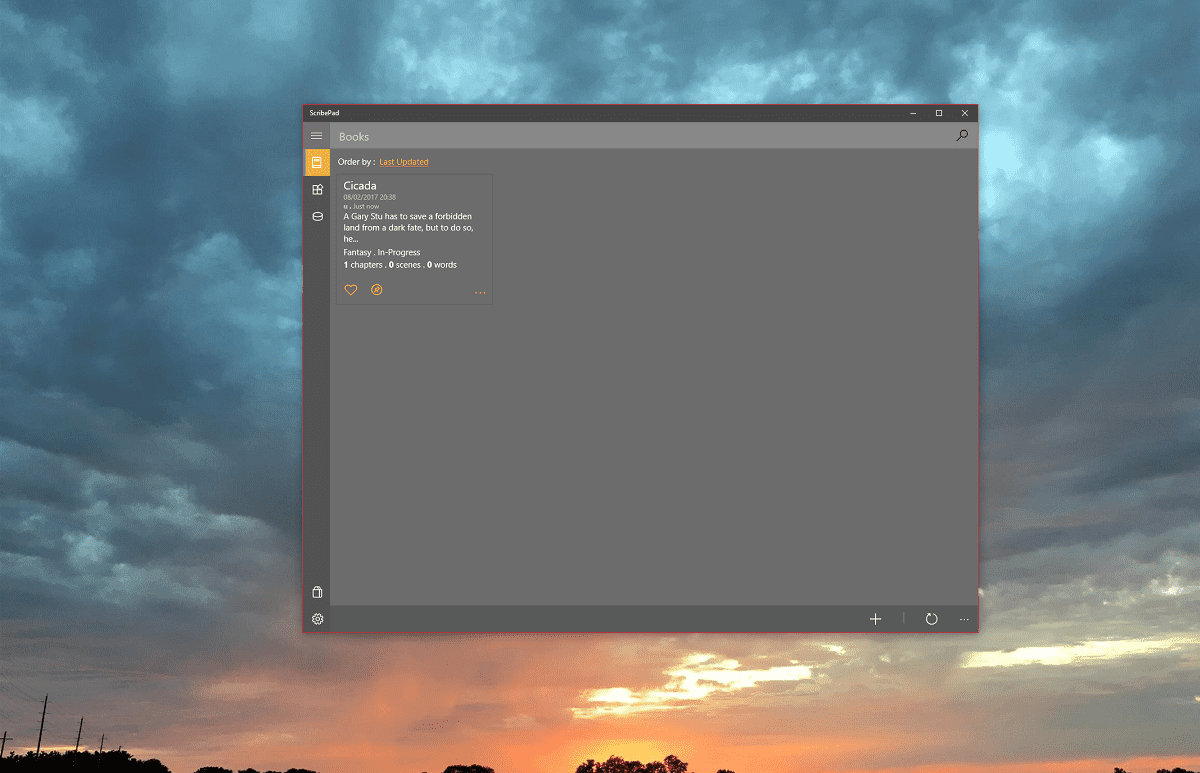Open the Cicada book title
Screen dimensions: 1200x773
coord(360,186)
